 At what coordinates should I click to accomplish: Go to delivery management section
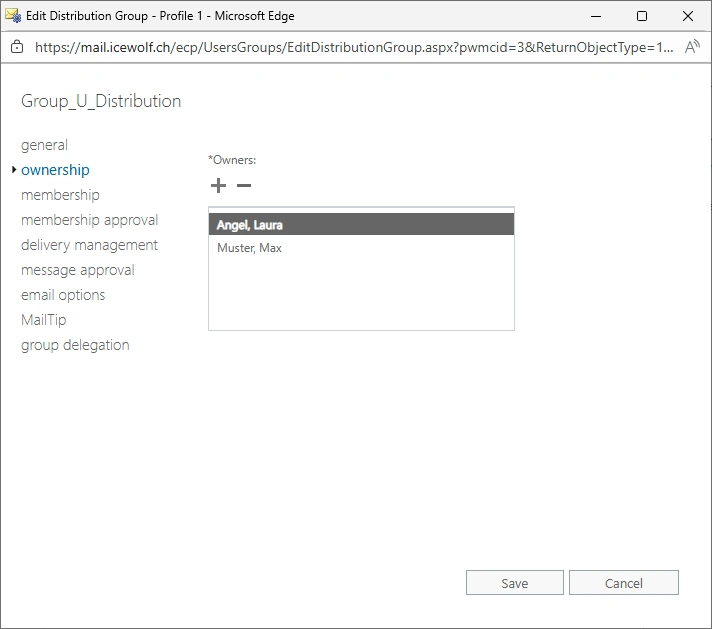(x=89, y=245)
